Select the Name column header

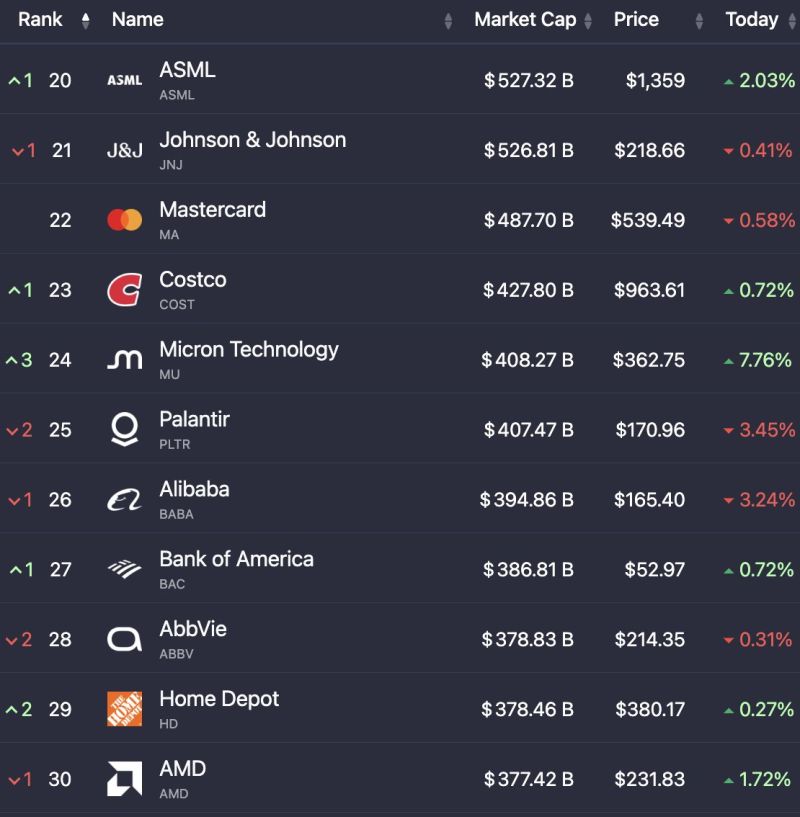(138, 19)
